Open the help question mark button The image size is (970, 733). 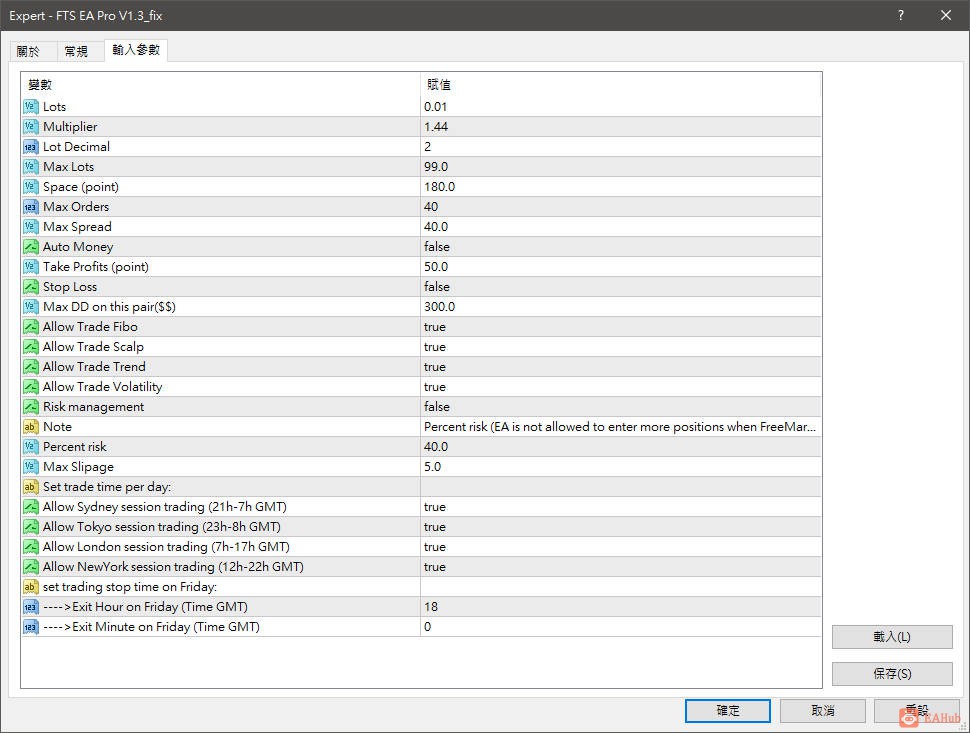pos(901,15)
